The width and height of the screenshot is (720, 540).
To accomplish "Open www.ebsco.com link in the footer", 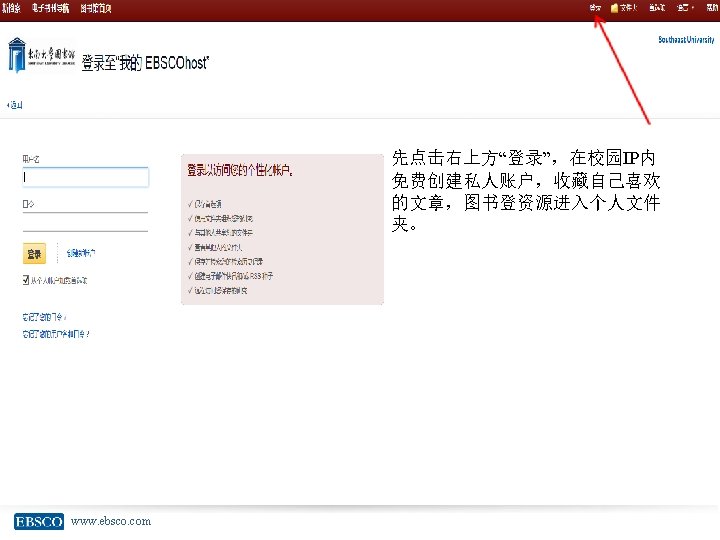I will (x=111, y=521).
